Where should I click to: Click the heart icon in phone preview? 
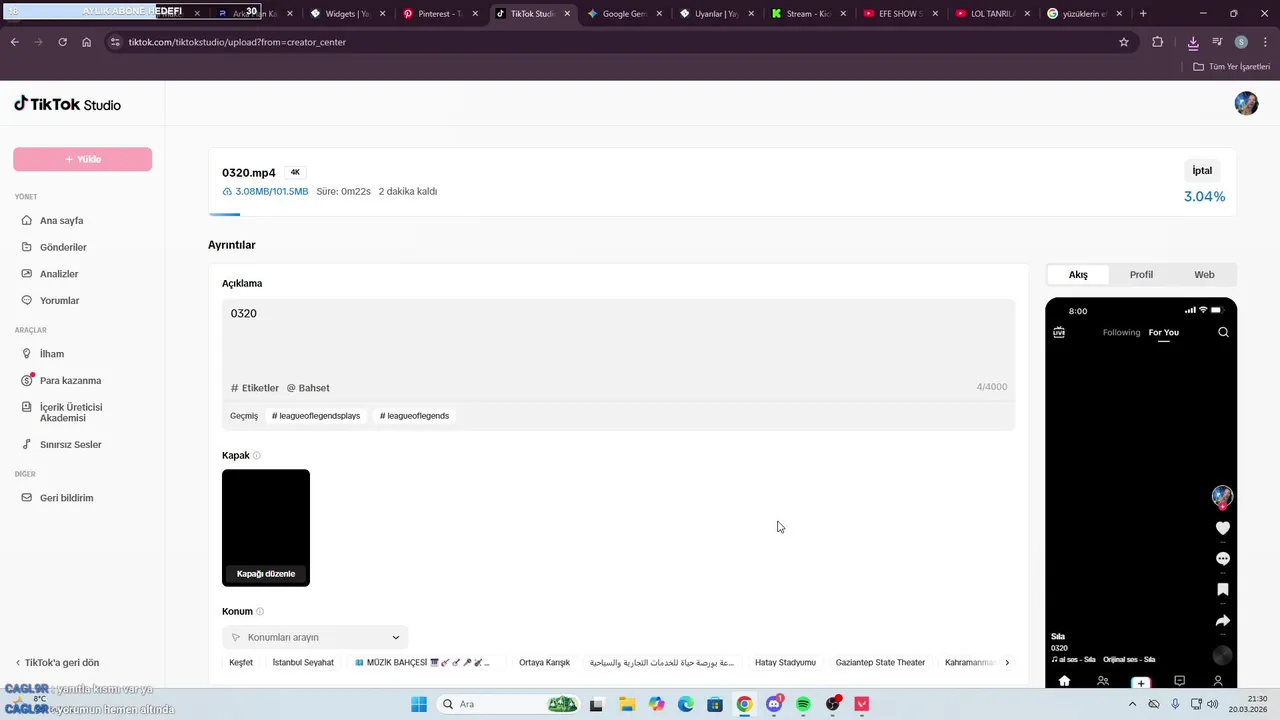[x=1222, y=528]
